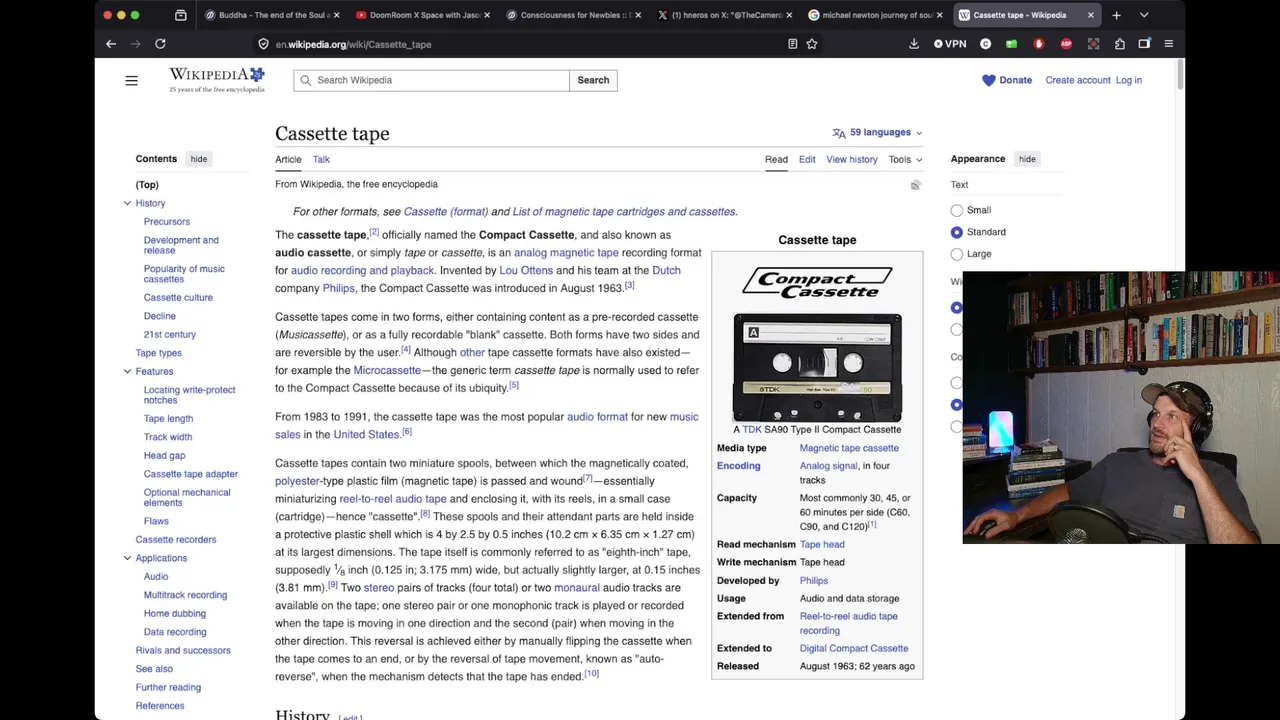Toggle reader view icon in address bar
1280x720 pixels.
792,44
